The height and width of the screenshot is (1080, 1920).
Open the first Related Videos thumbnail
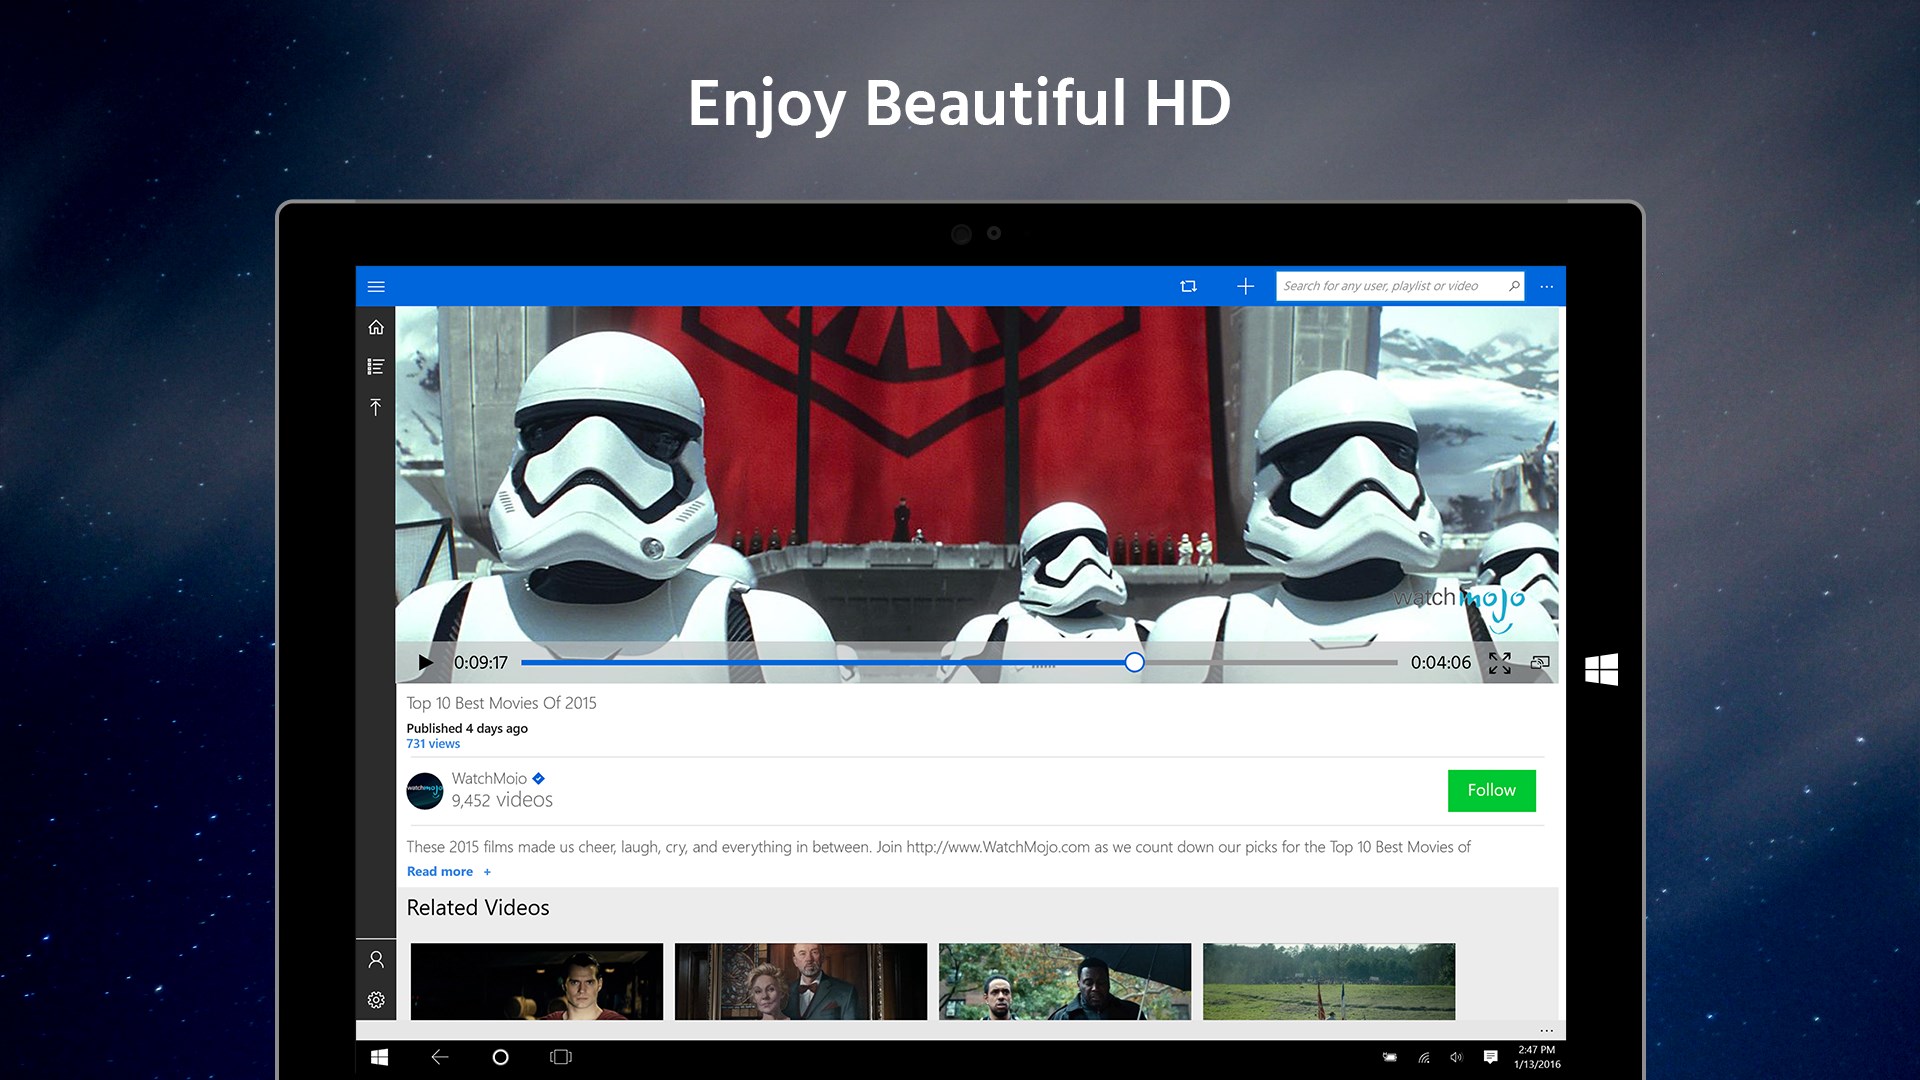point(536,981)
